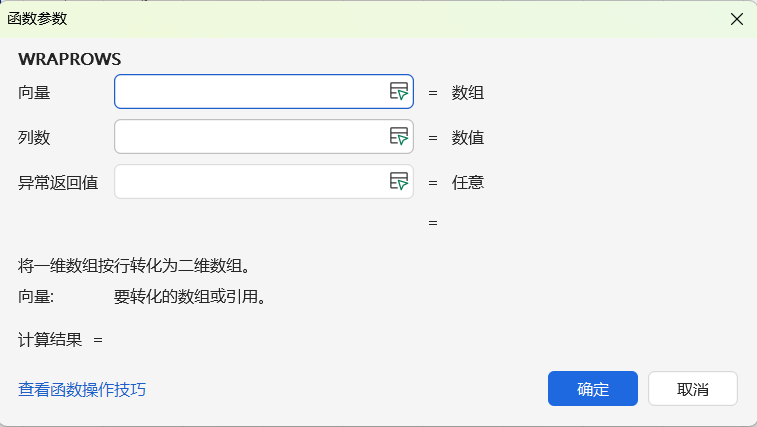Image resolution: width=757 pixels, height=427 pixels.
Task: Open the 查看函数操作技巧 link
Action: pyautogui.click(x=82, y=389)
